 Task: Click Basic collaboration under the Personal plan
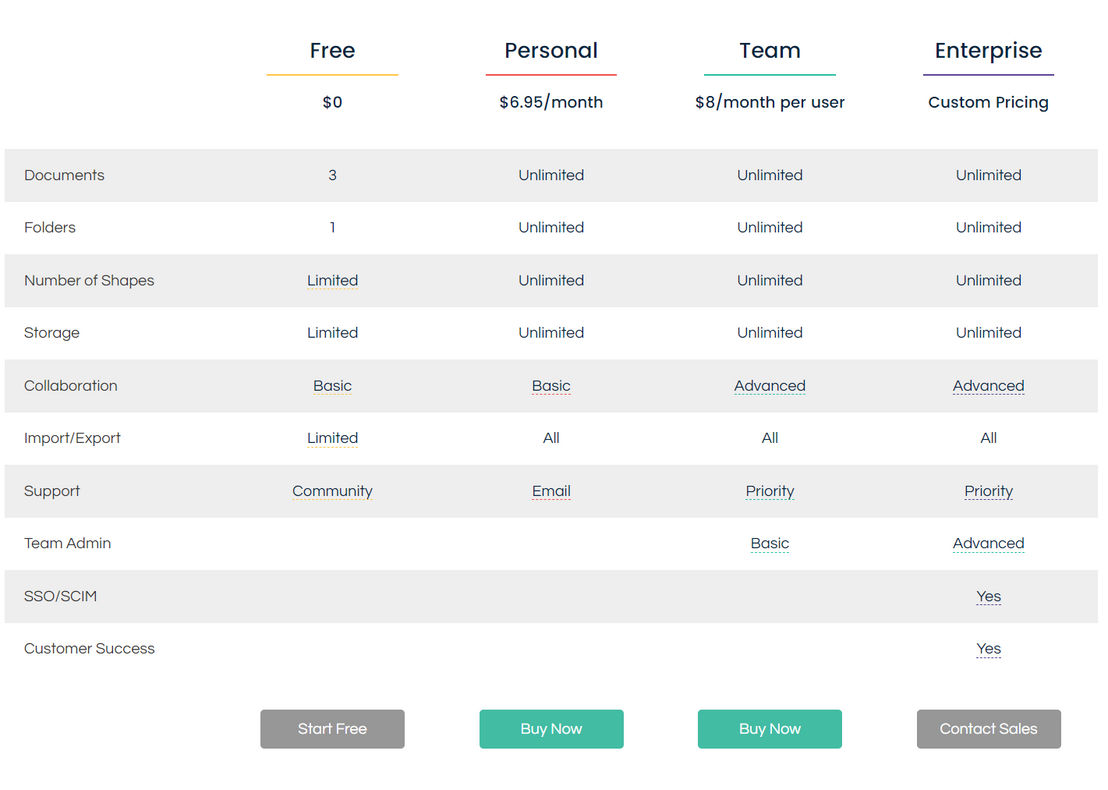[551, 386]
